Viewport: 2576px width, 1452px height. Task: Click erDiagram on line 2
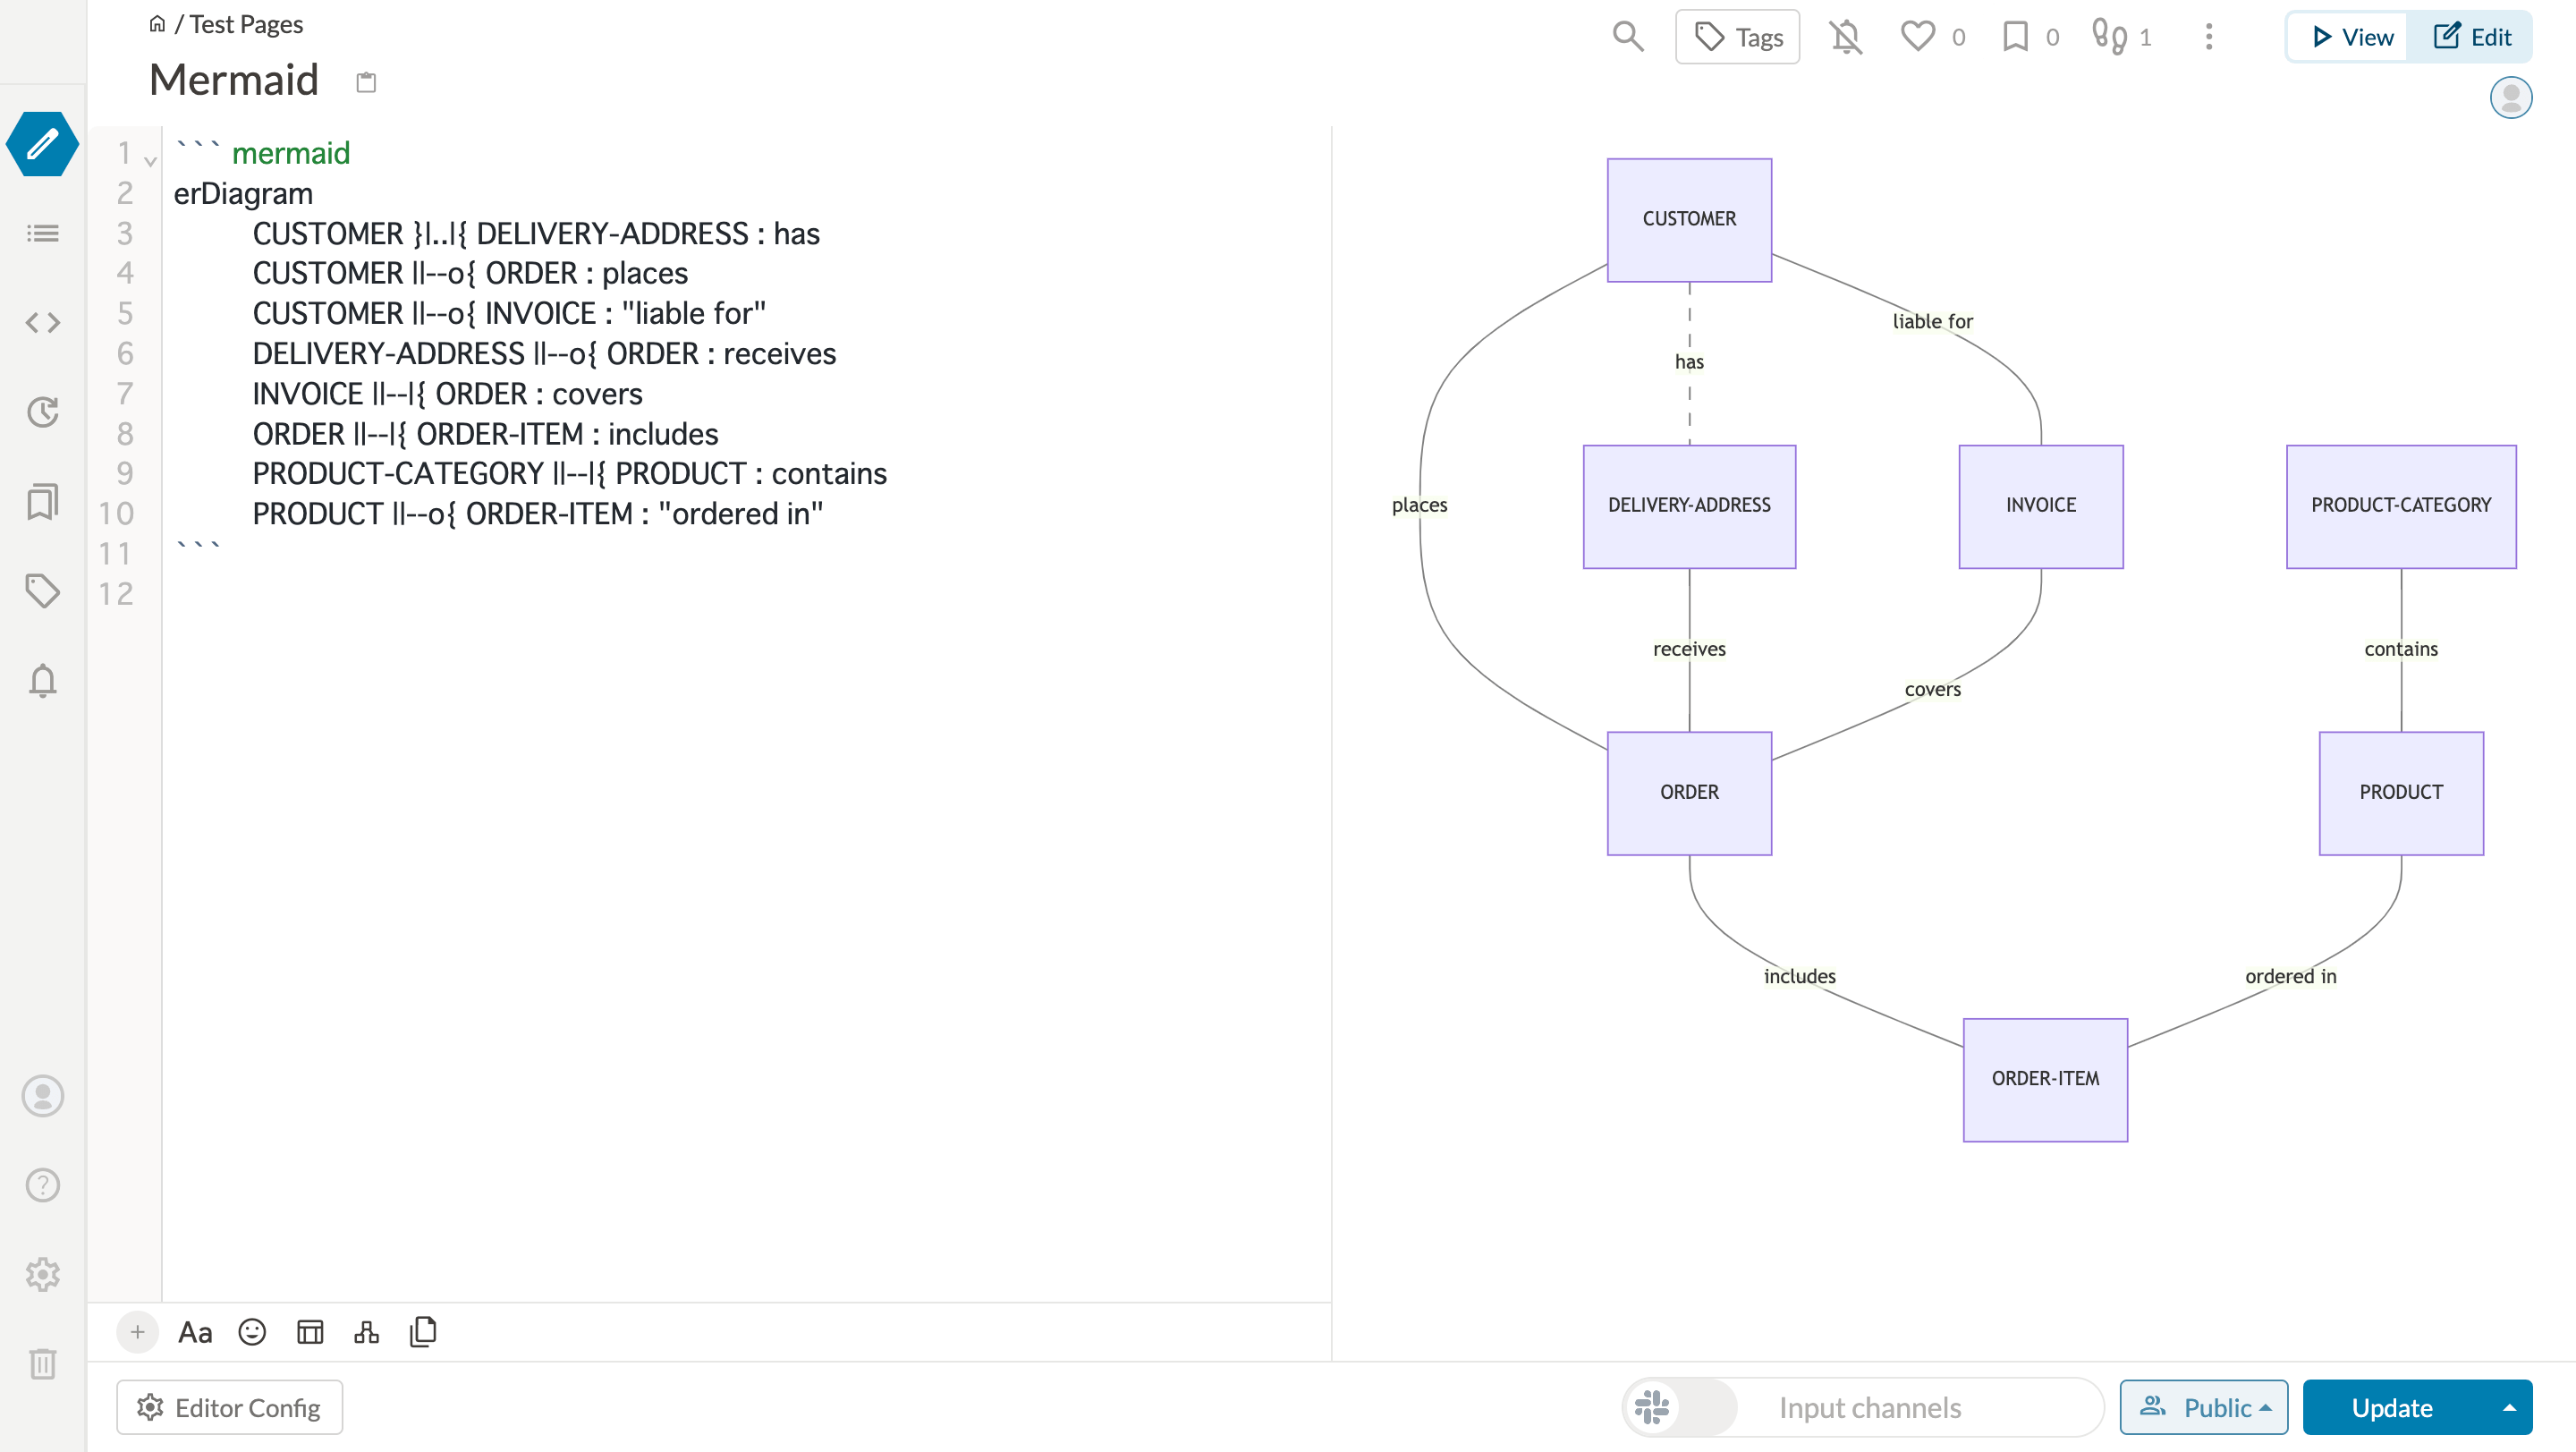pos(243,193)
